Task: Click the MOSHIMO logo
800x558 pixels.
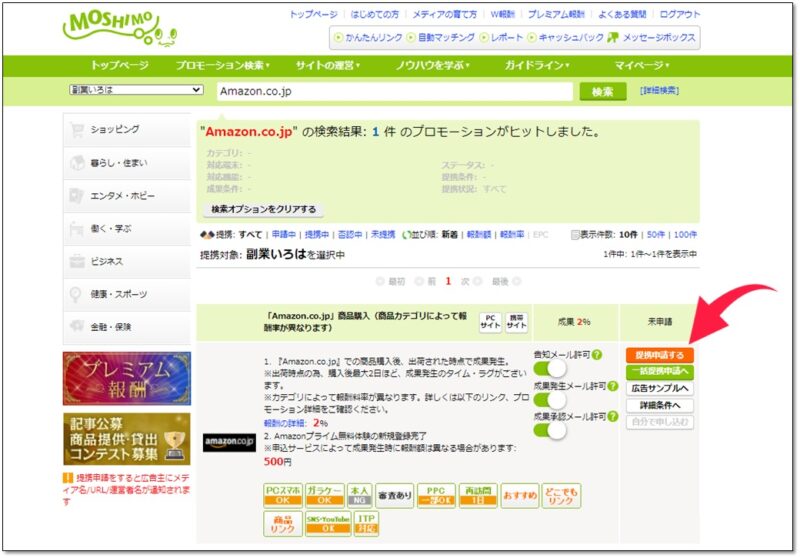Action: [x=119, y=29]
